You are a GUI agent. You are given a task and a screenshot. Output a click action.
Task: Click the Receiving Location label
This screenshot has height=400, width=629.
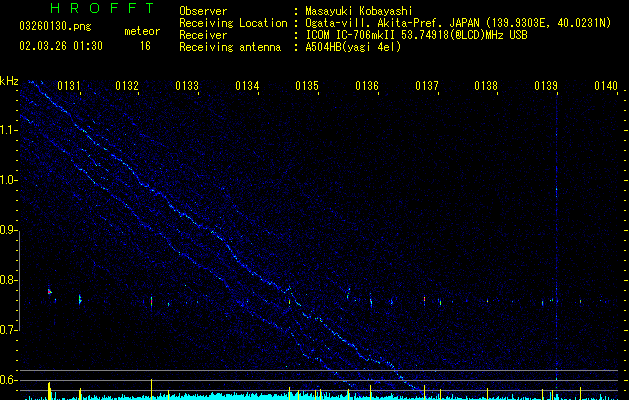pyautogui.click(x=233, y=23)
